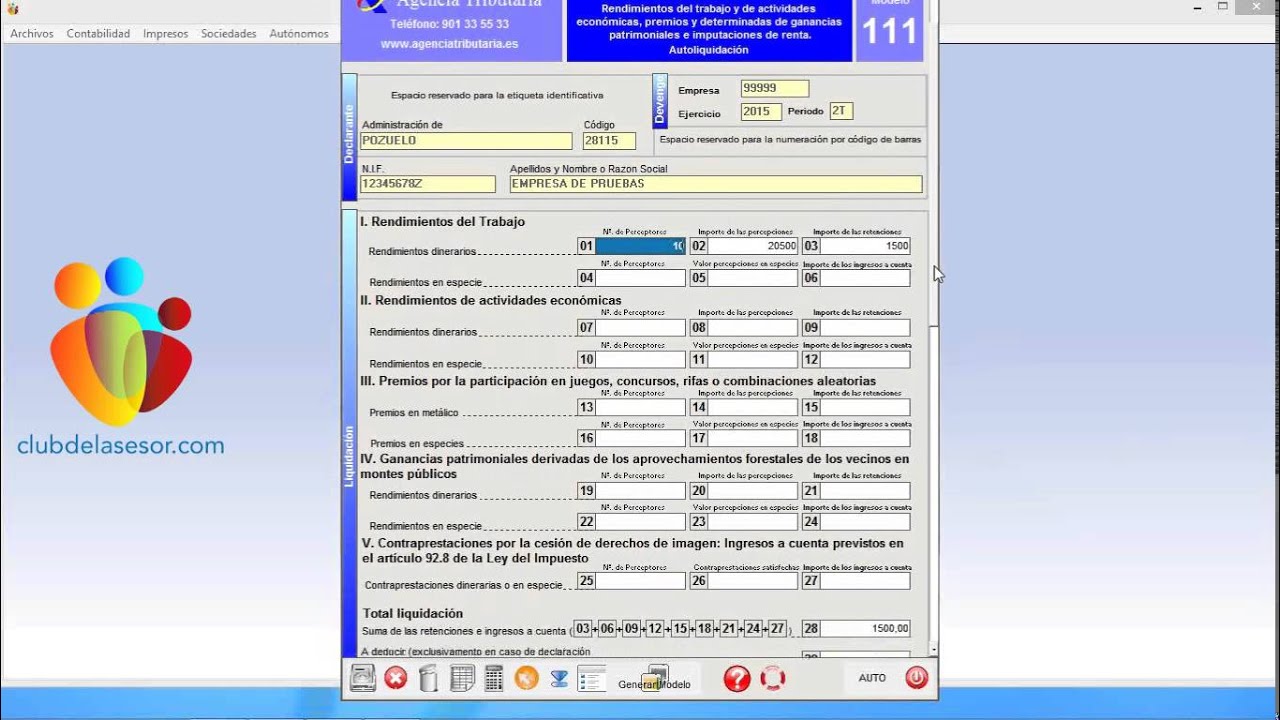Click the red question mark help icon

click(x=737, y=678)
